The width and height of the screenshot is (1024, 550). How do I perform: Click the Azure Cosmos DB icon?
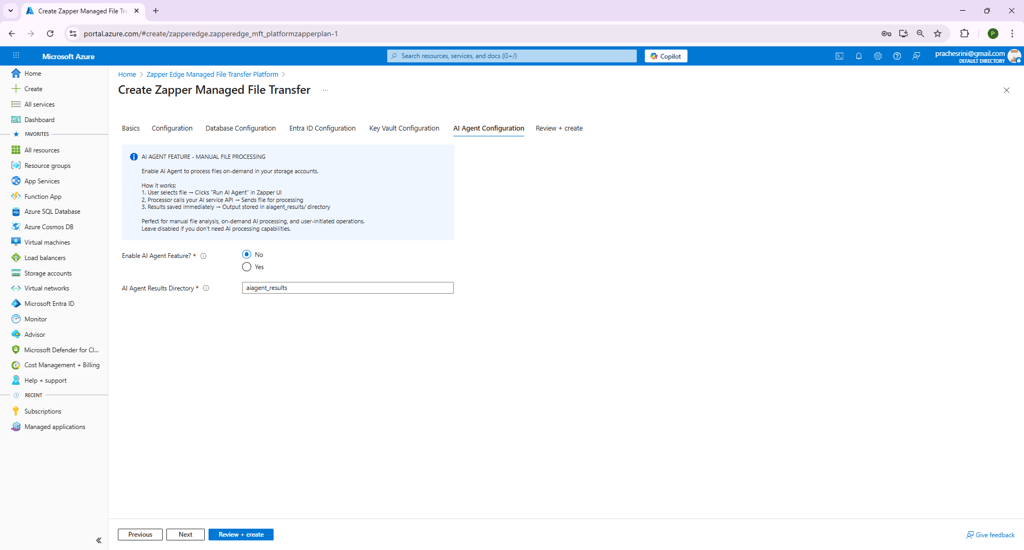tap(16, 227)
